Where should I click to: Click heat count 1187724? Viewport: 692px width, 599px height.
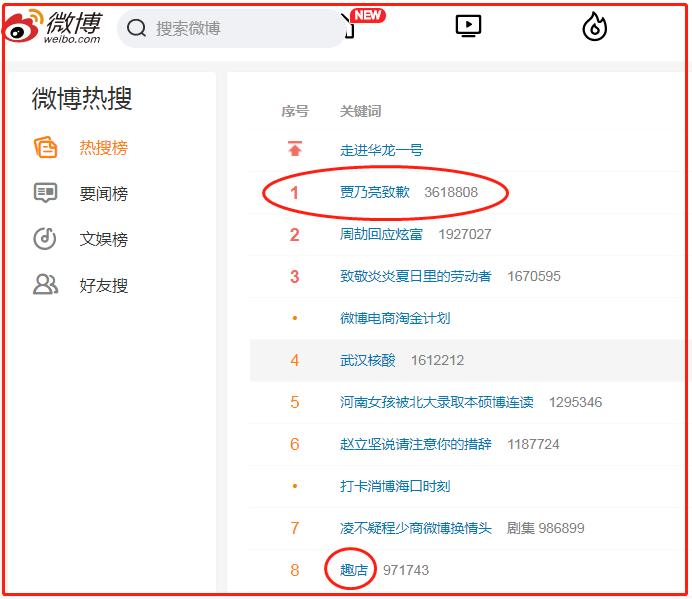(533, 444)
